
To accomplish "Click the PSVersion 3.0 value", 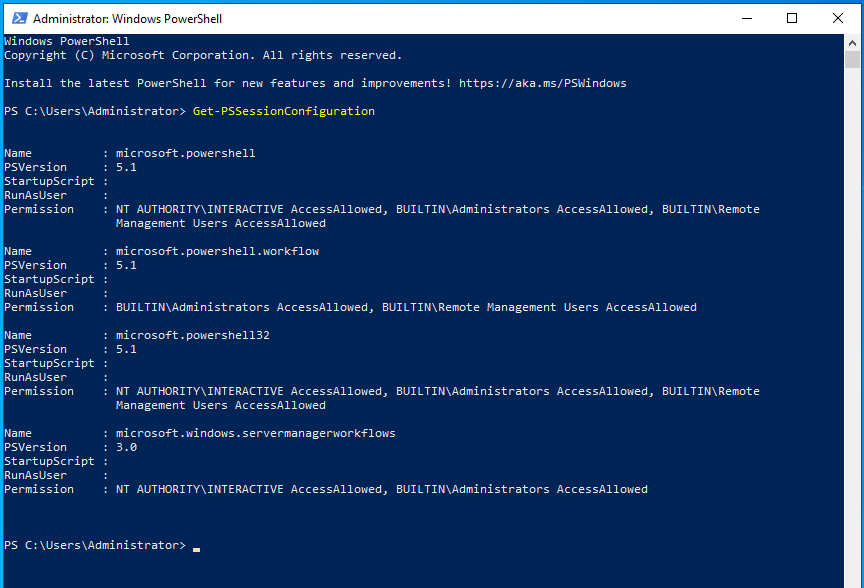I will (127, 447).
